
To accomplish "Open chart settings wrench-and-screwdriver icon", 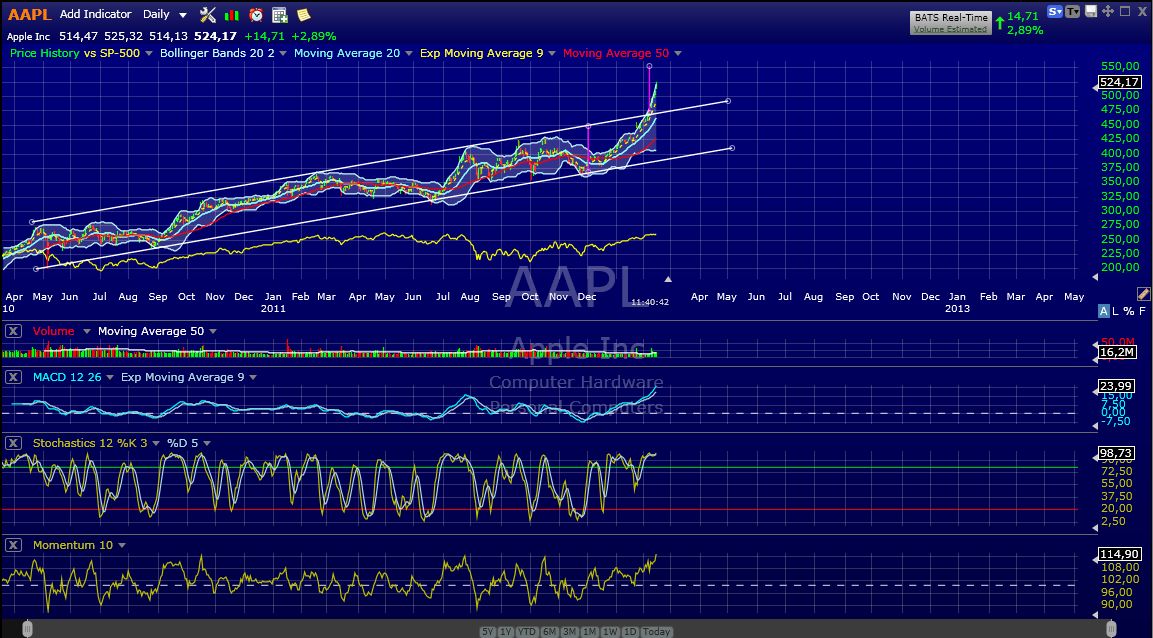I will click(208, 14).
